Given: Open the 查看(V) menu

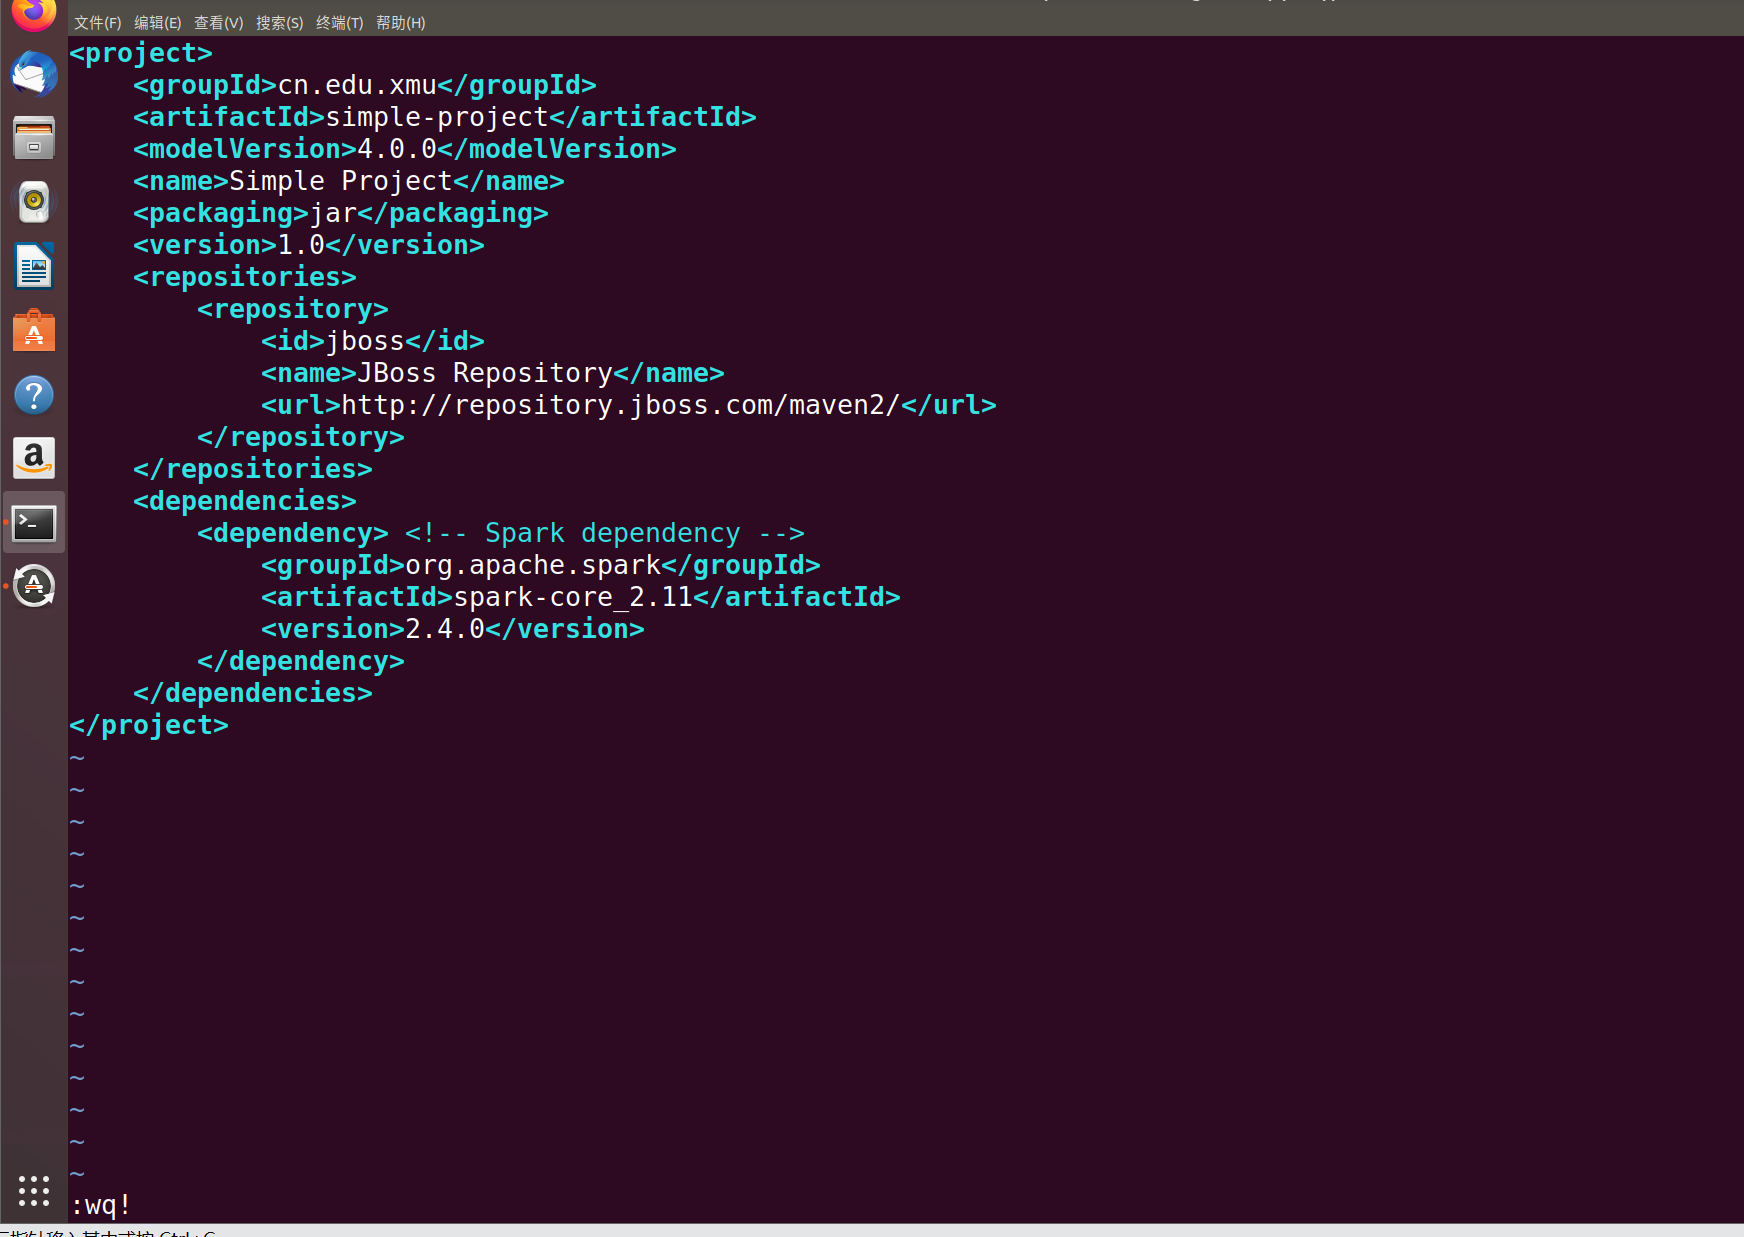Looking at the screenshot, I should click(219, 22).
